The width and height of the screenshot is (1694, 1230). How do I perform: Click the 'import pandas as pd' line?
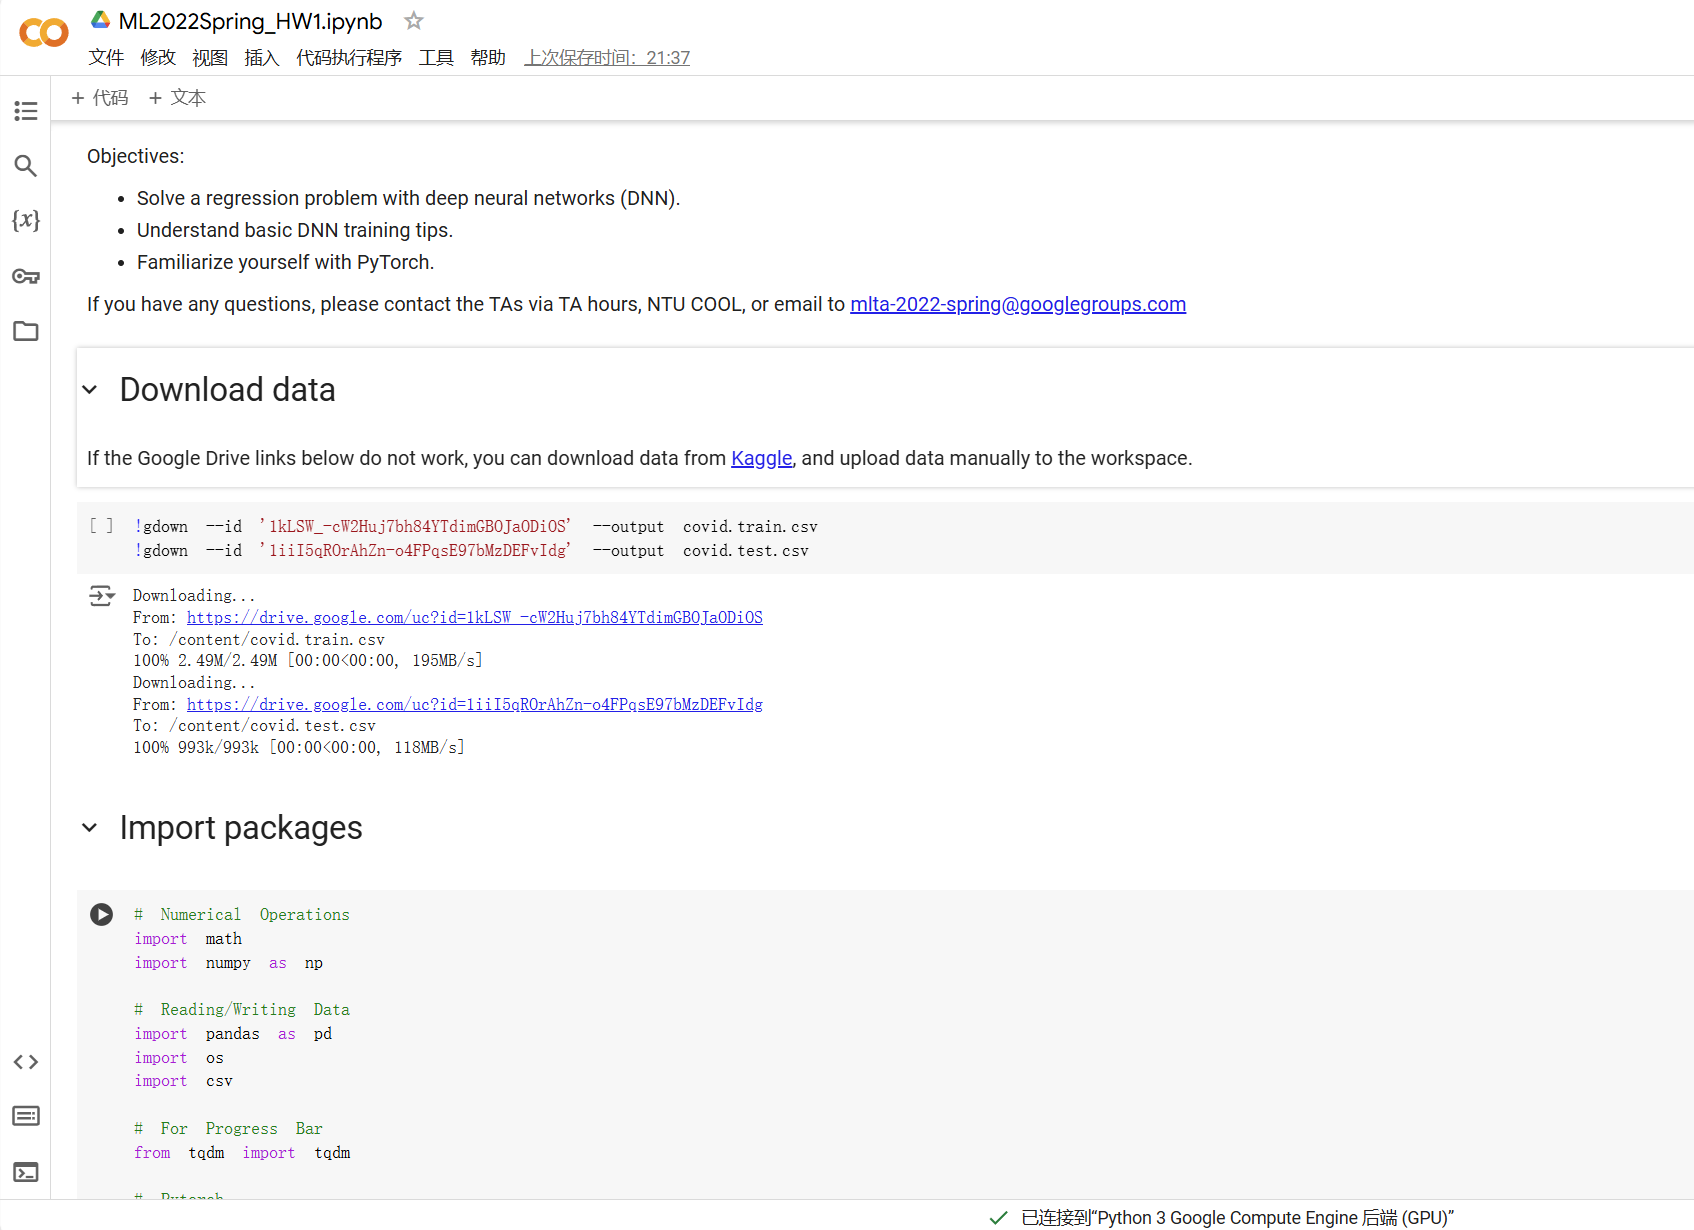[233, 1034]
